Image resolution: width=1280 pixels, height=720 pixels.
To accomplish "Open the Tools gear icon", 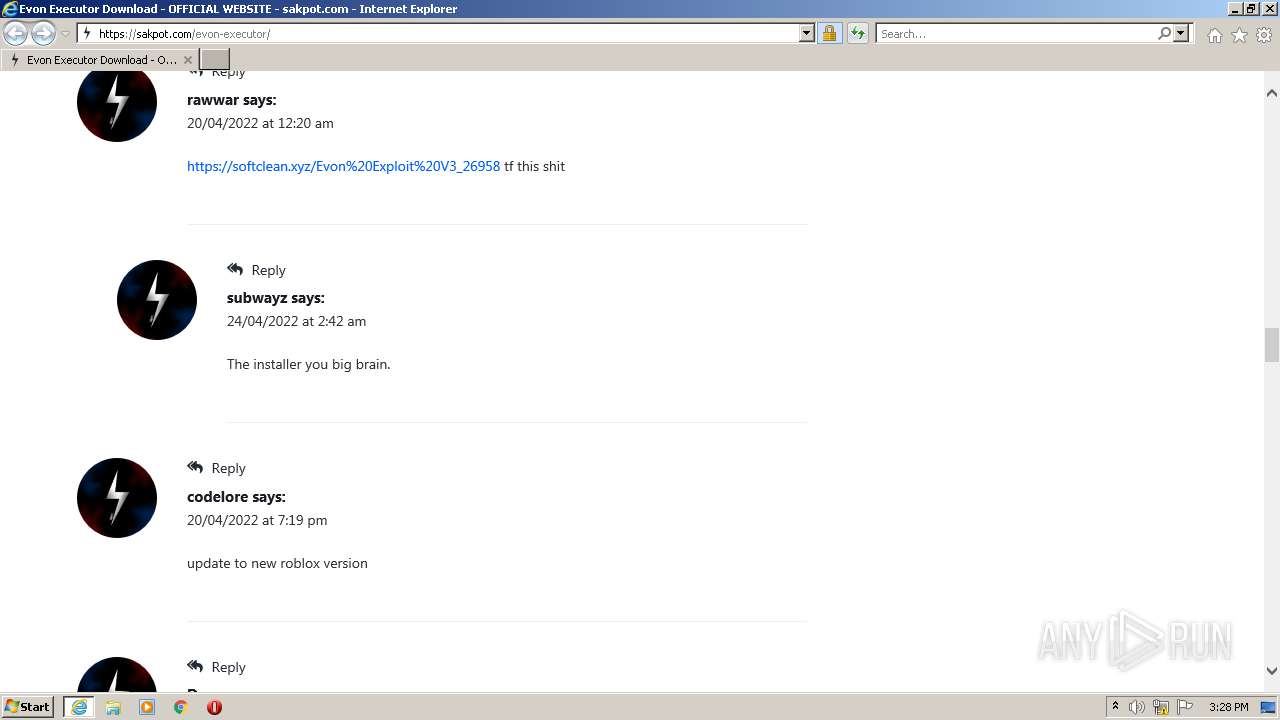I will click(1264, 35).
